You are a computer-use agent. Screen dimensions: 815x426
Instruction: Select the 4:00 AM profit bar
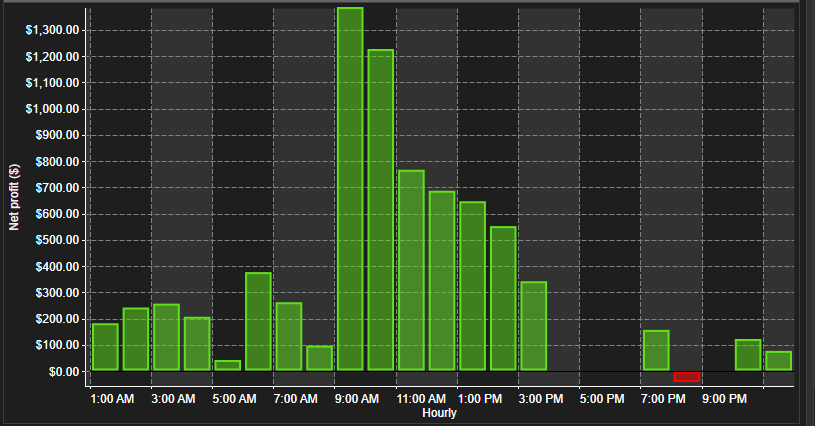pos(198,343)
